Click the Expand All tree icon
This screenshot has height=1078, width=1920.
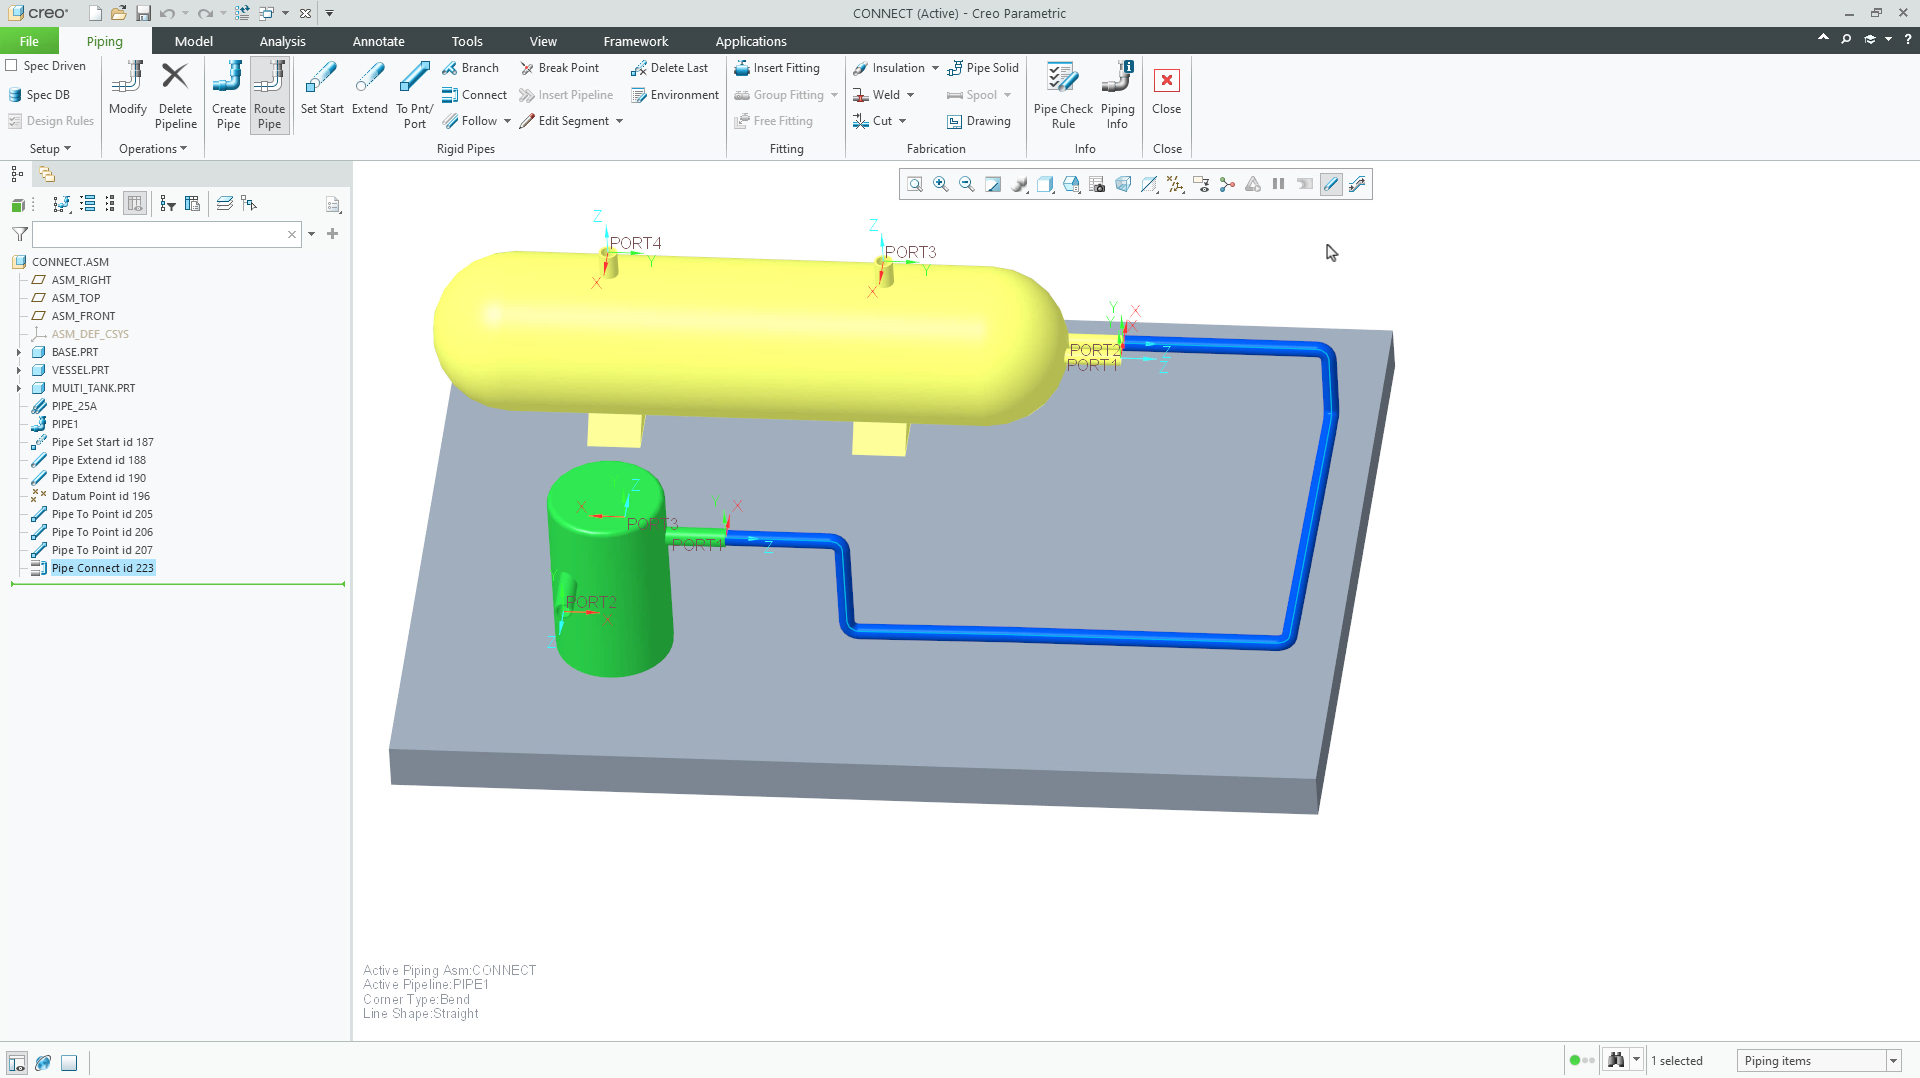88,204
